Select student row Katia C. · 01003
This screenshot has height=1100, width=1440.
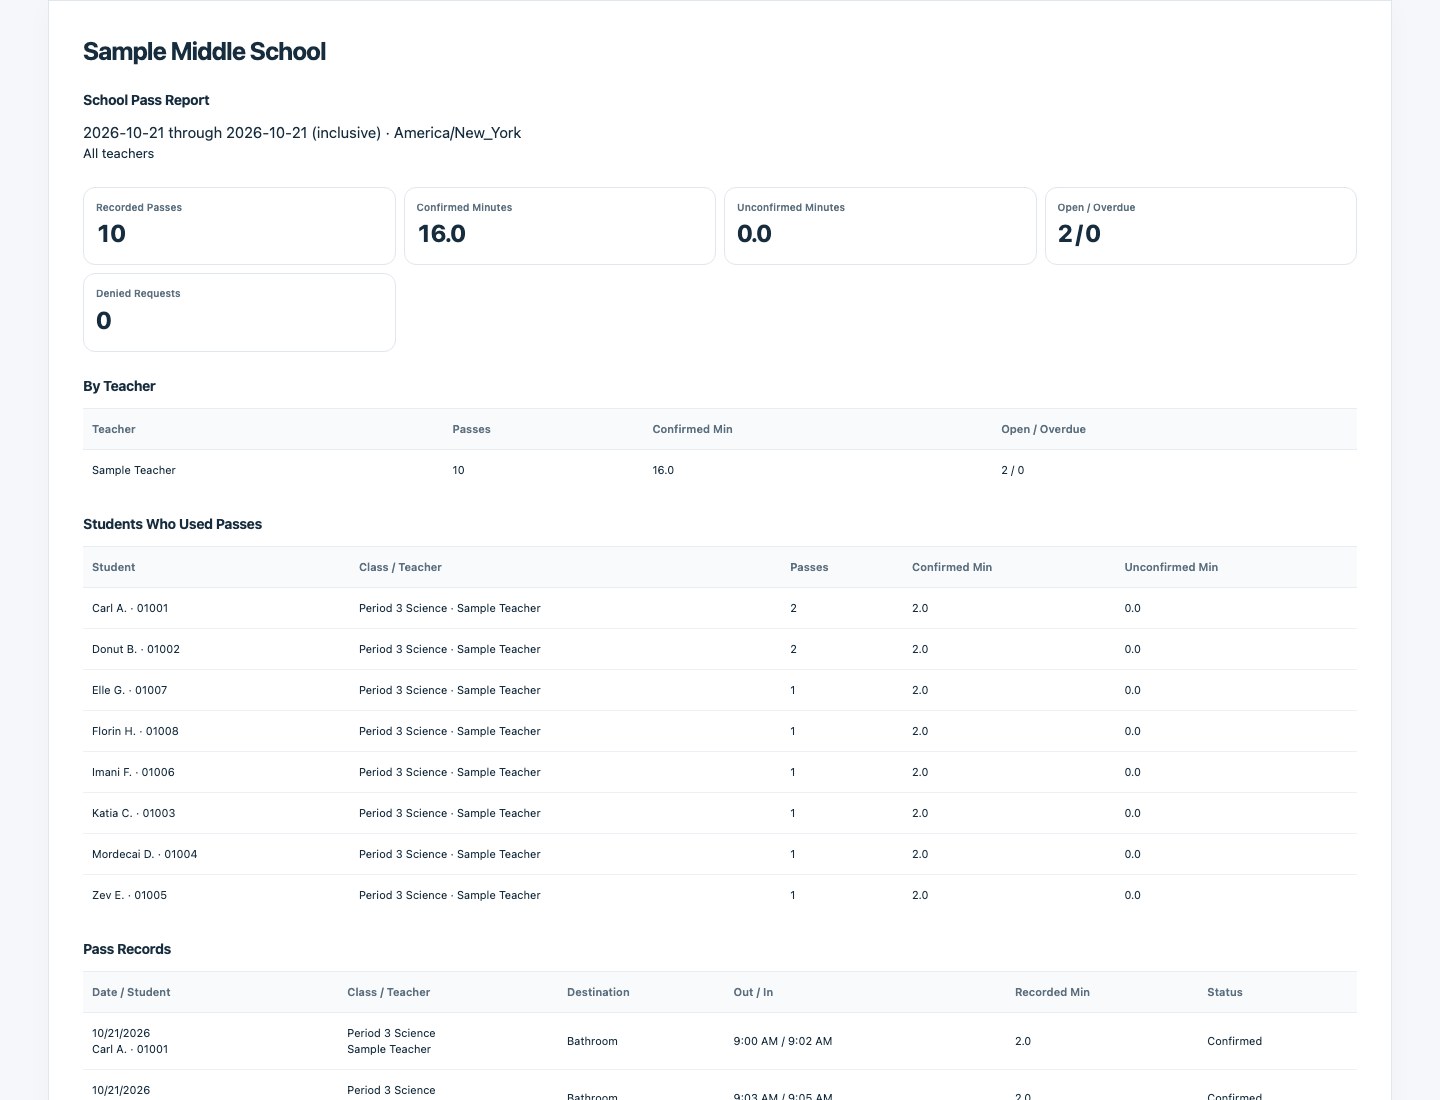tap(720, 813)
